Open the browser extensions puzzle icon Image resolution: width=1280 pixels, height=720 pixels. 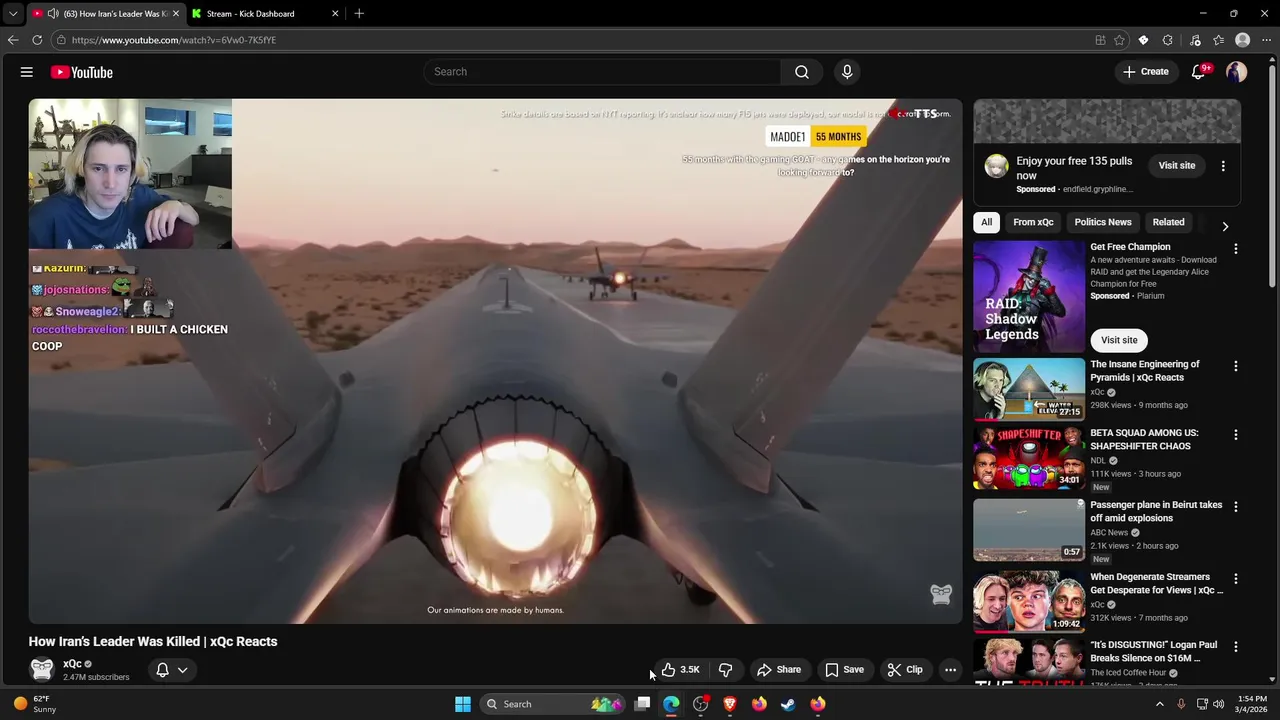[1168, 40]
